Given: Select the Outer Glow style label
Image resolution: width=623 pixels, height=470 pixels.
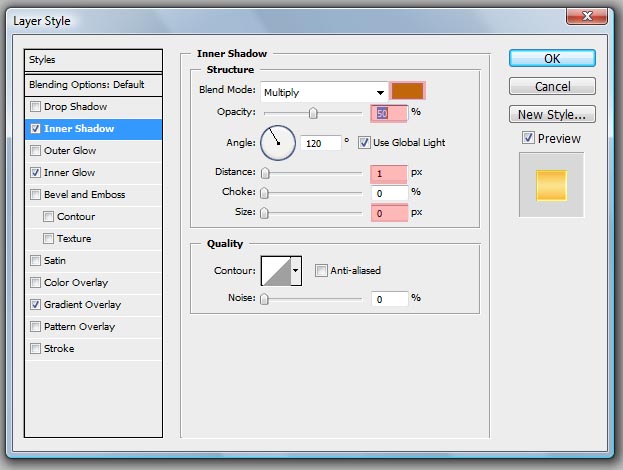Looking at the screenshot, I should point(70,151).
